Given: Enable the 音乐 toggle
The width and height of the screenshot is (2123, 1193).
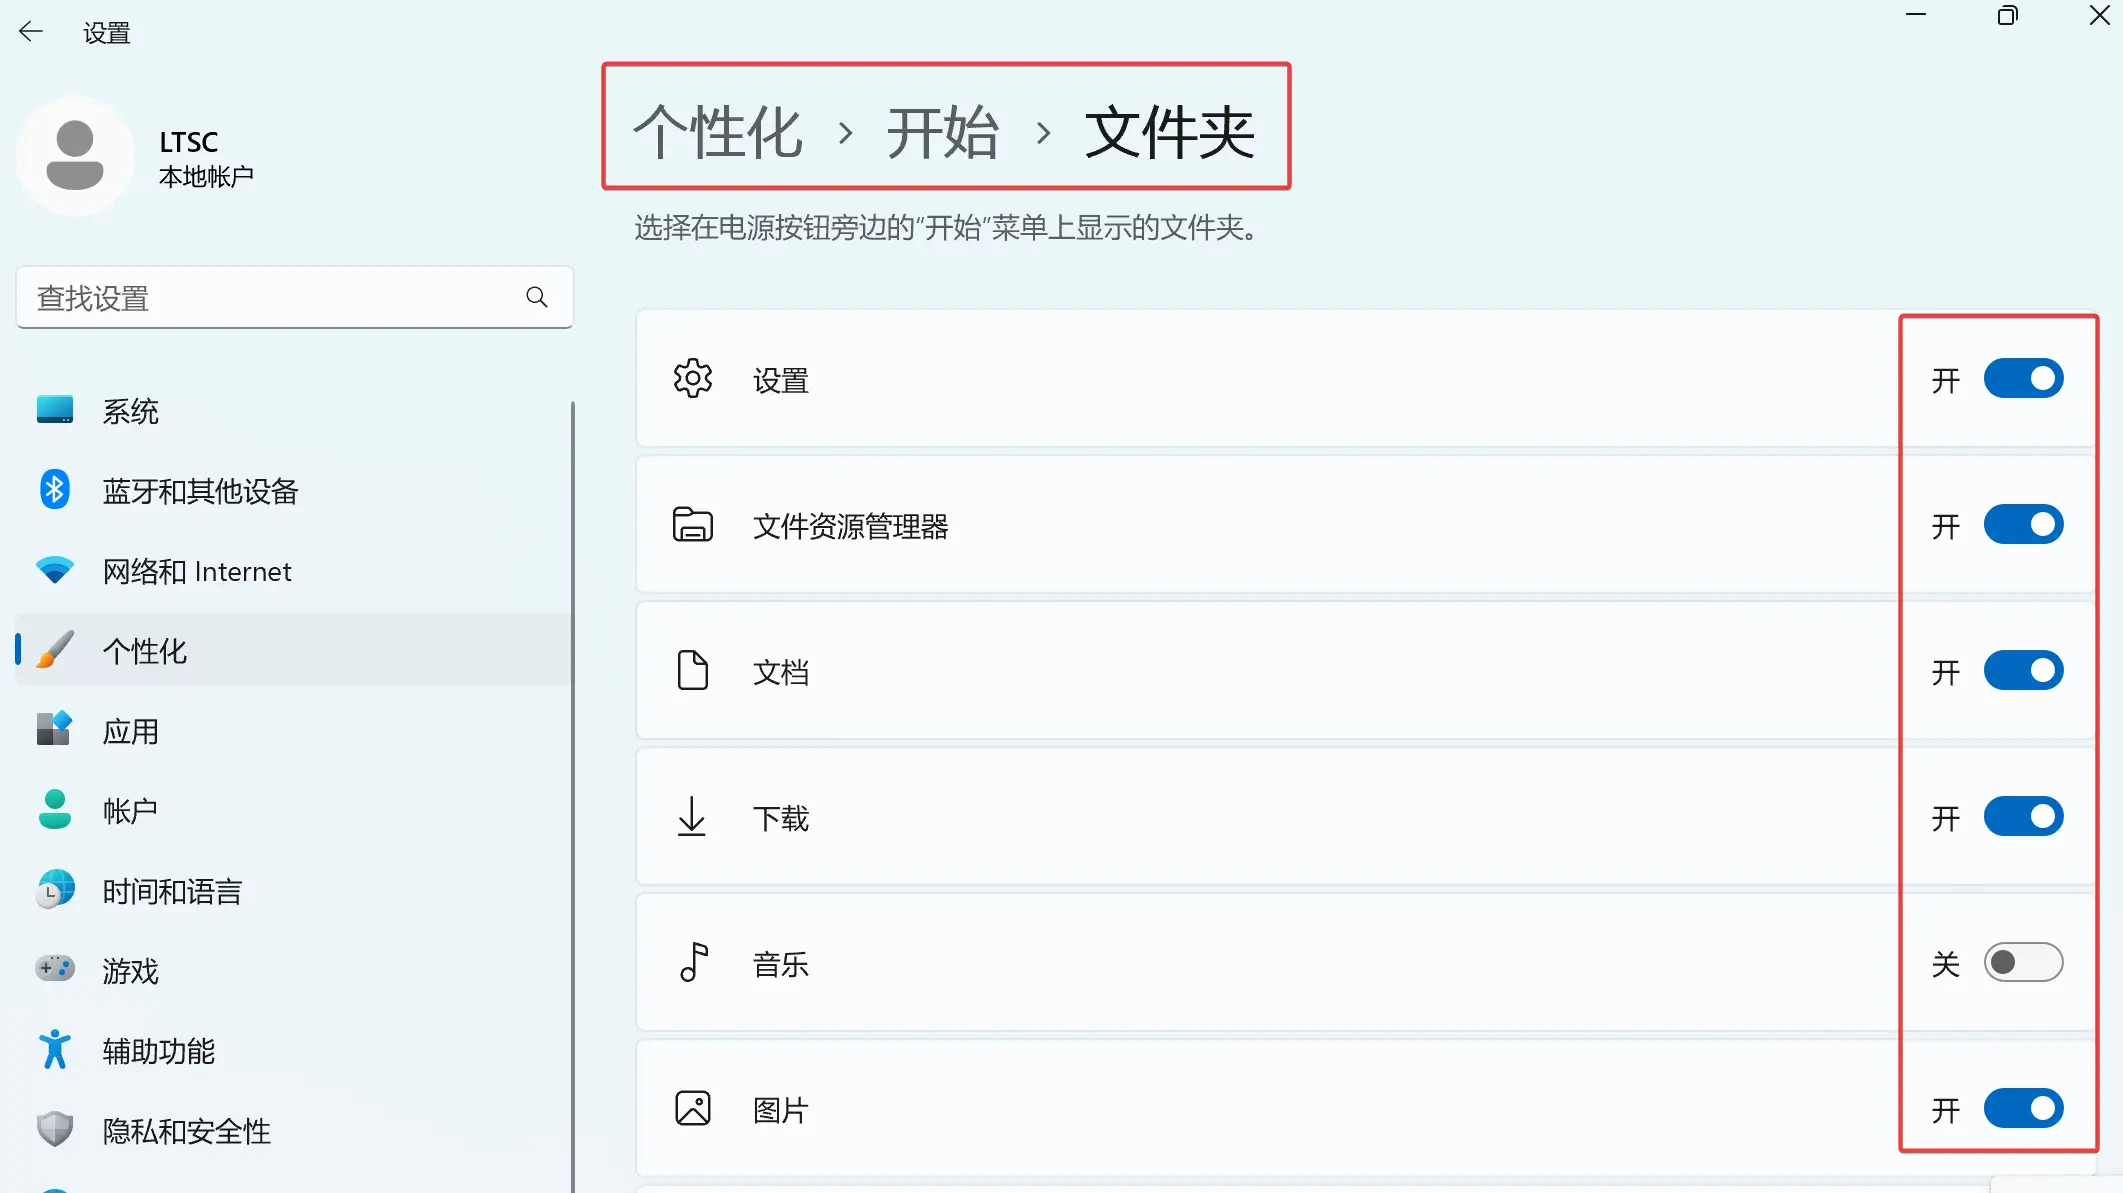Looking at the screenshot, I should click(2024, 963).
